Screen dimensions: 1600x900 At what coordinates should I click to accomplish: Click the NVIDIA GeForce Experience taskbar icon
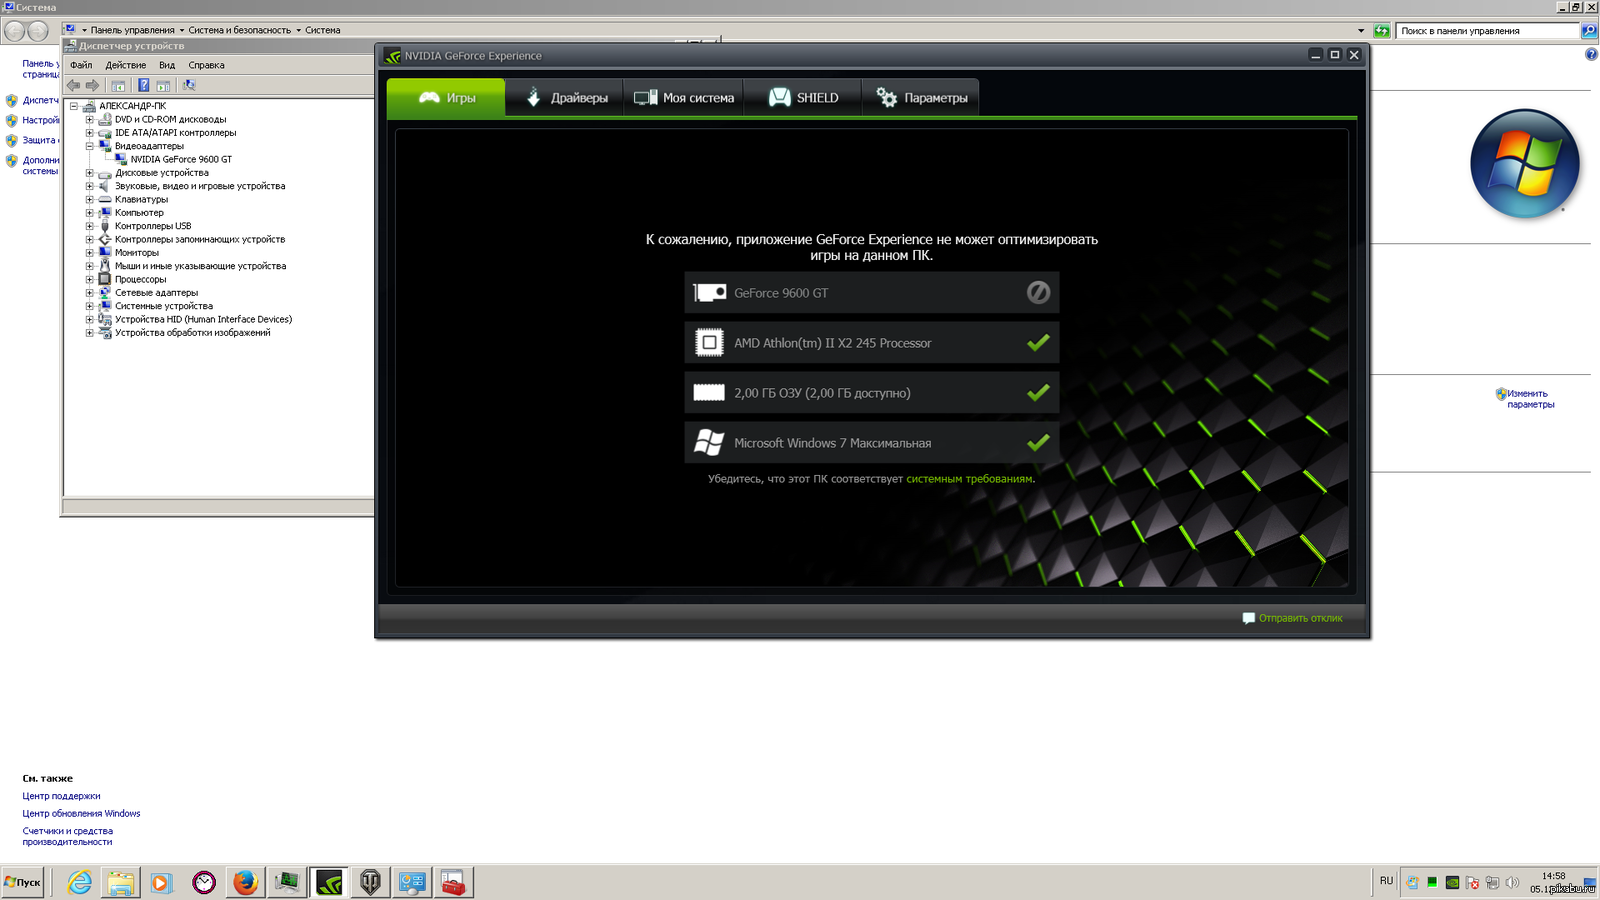point(329,882)
